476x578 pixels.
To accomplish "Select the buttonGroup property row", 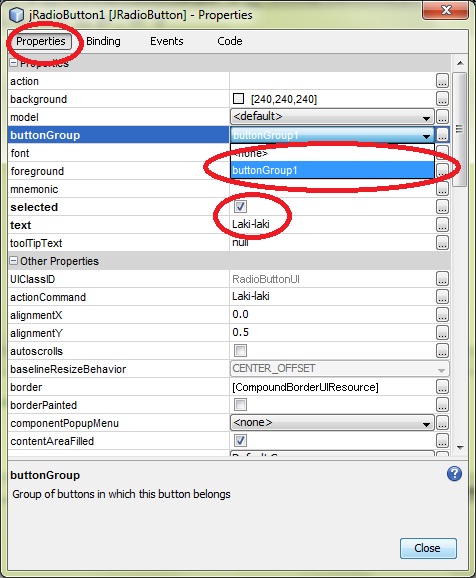I will pyautogui.click(x=118, y=135).
